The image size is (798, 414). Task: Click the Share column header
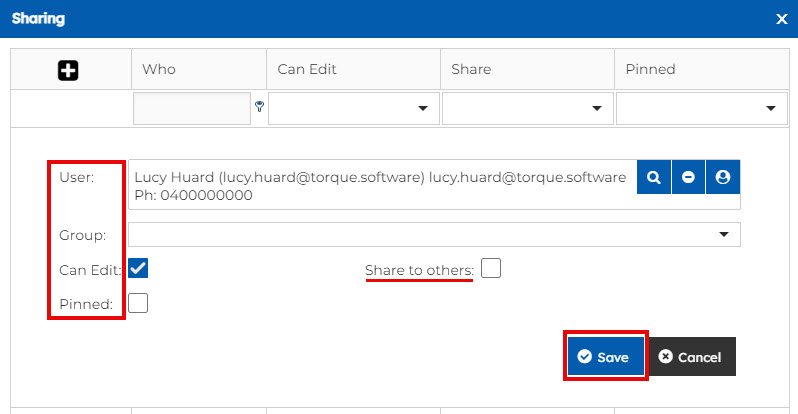pyautogui.click(x=470, y=70)
